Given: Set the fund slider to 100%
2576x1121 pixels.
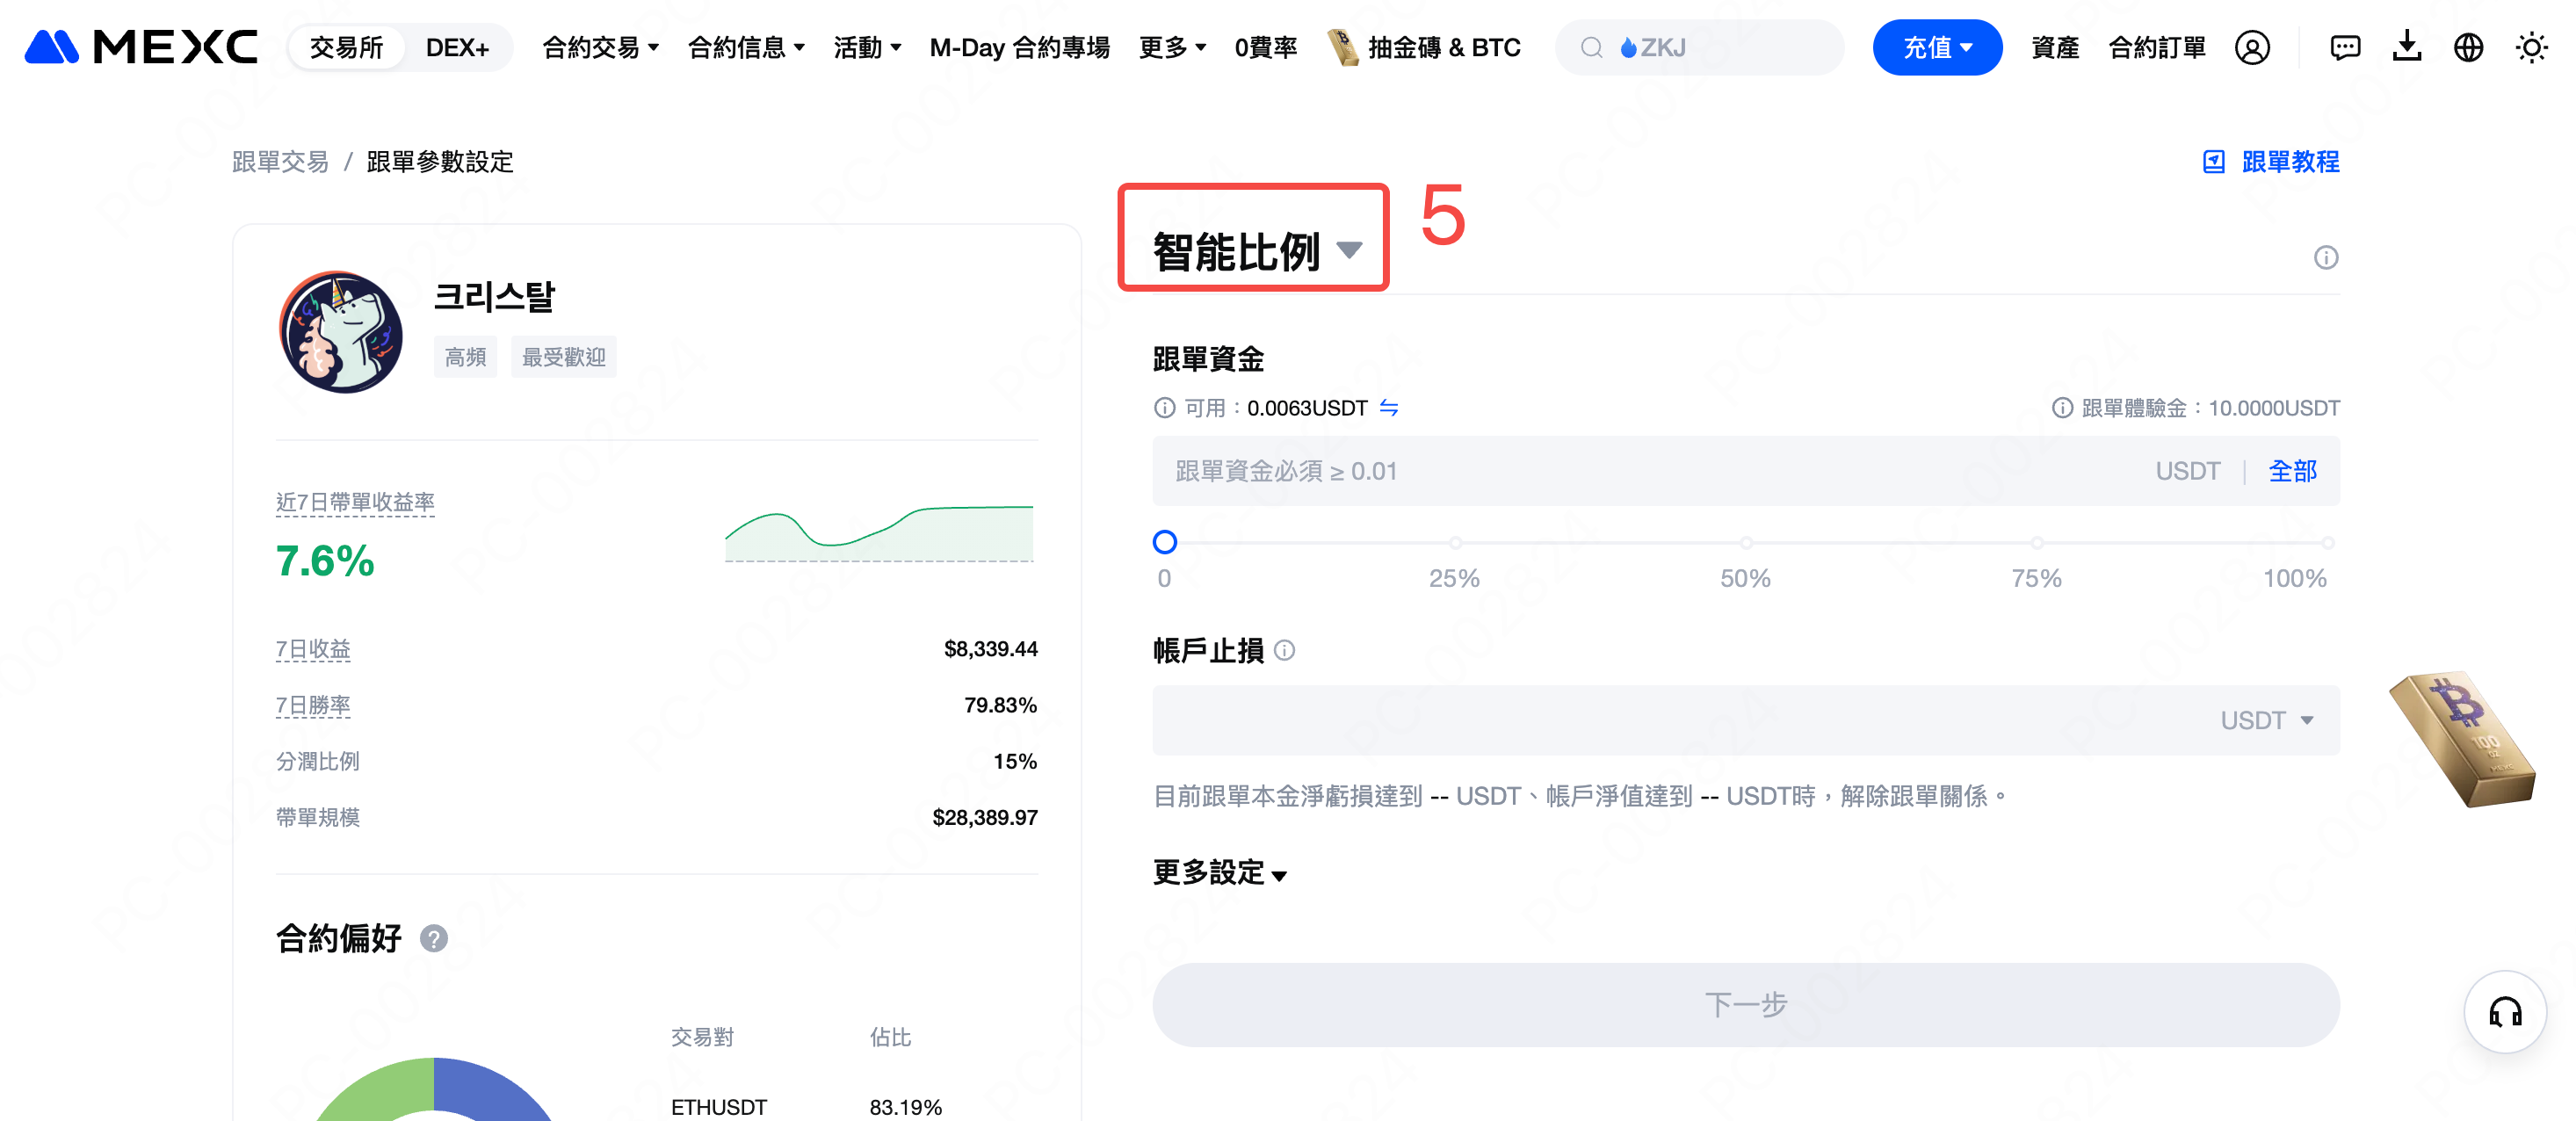Looking at the screenshot, I should [x=2327, y=543].
